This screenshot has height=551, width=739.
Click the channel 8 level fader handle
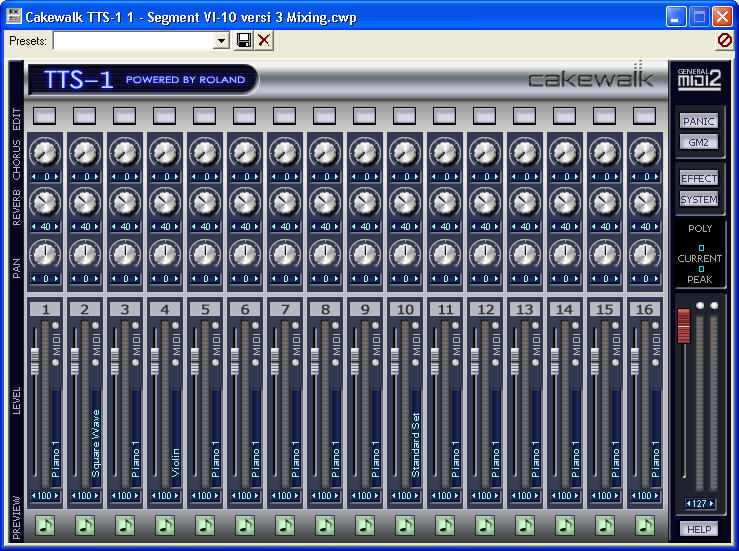tap(315, 362)
